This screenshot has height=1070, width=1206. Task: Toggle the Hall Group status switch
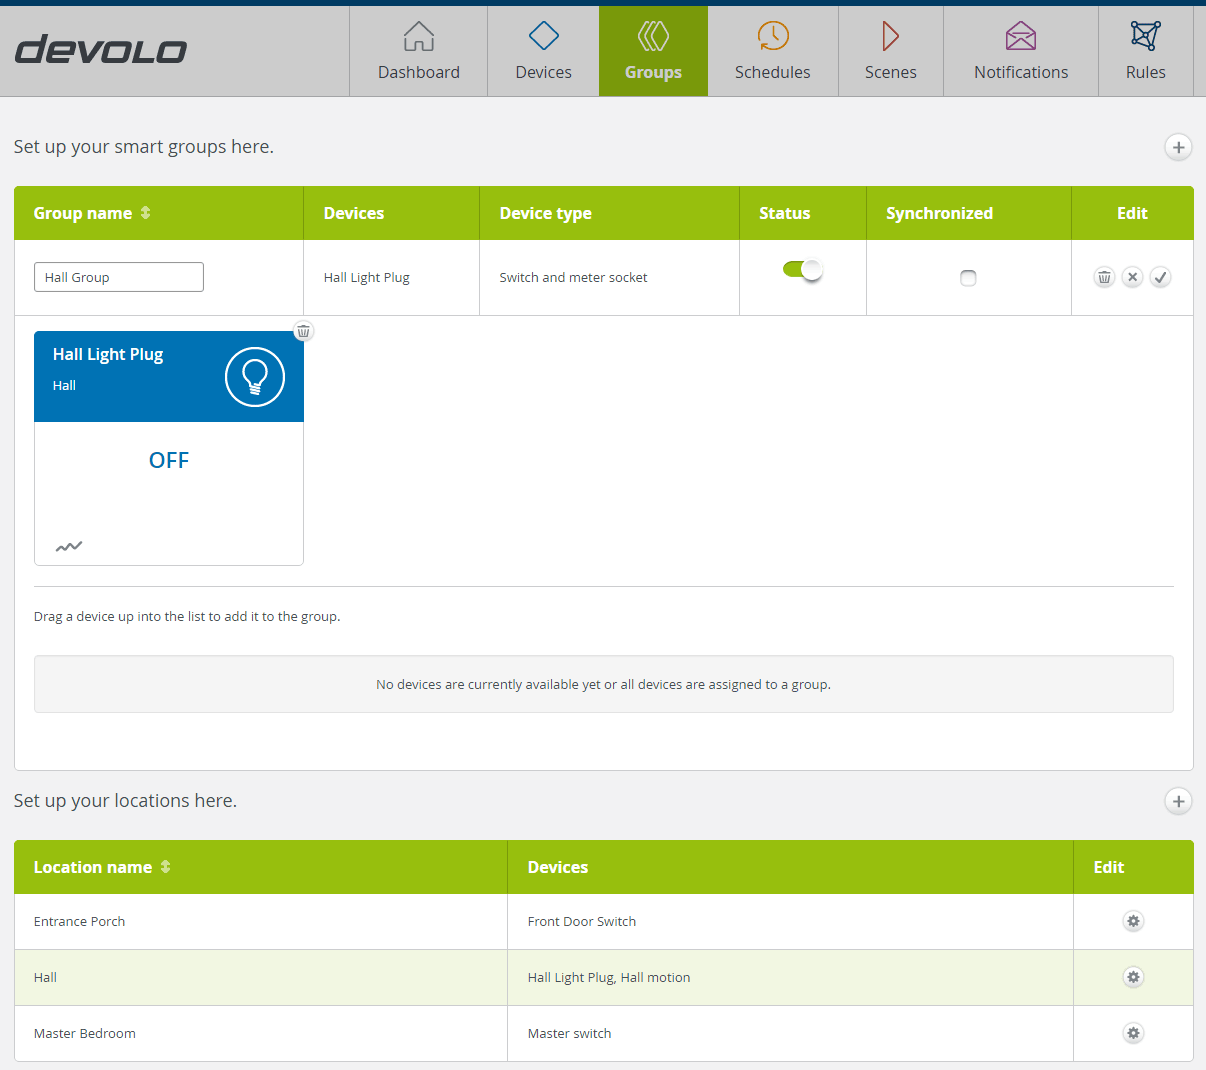[802, 270]
